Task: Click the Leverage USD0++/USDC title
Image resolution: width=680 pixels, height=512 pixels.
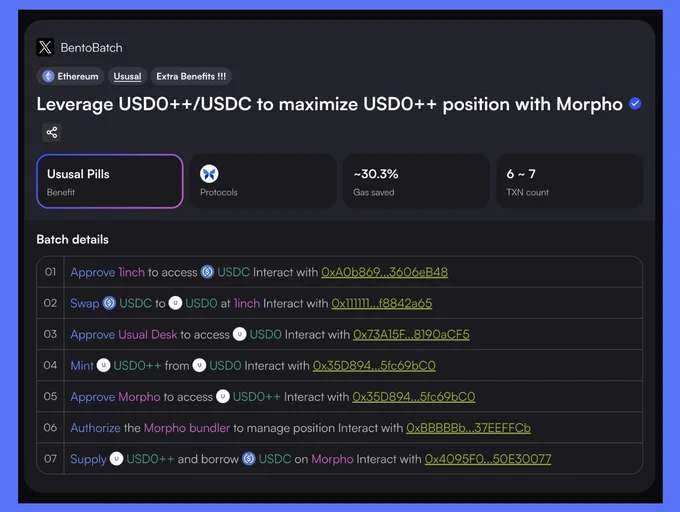Action: point(330,104)
